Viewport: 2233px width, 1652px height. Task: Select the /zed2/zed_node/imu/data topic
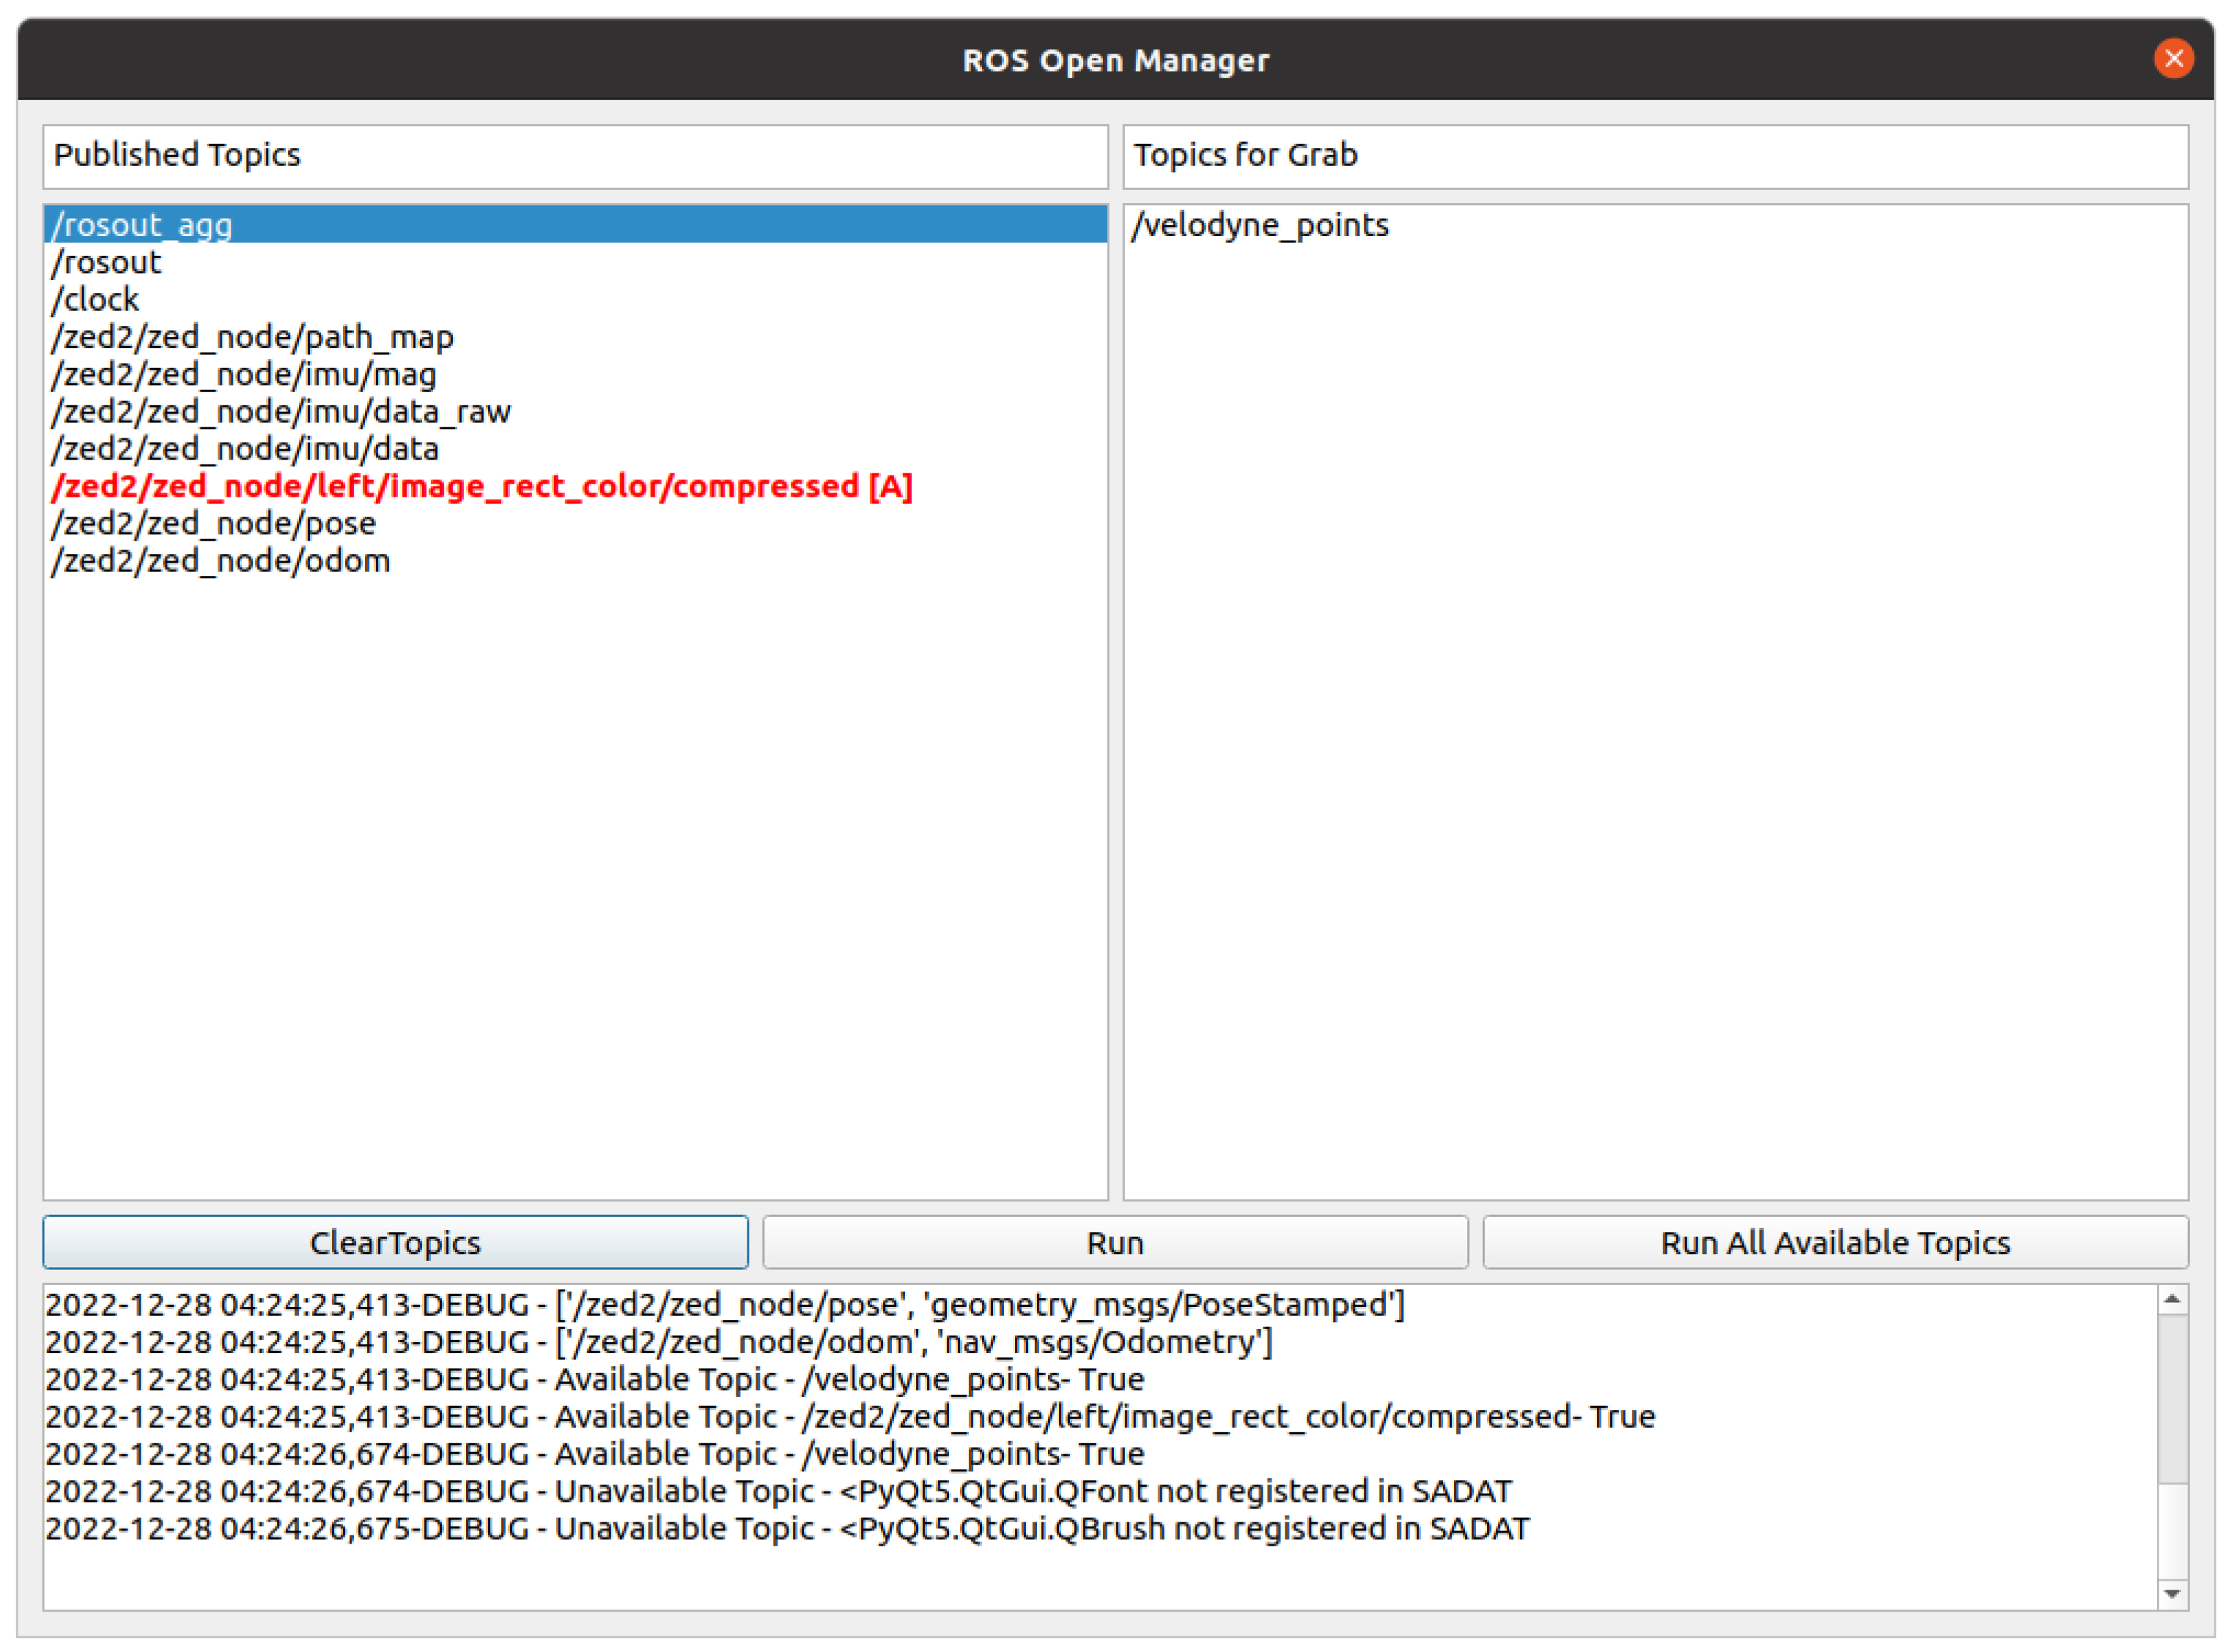pos(245,449)
